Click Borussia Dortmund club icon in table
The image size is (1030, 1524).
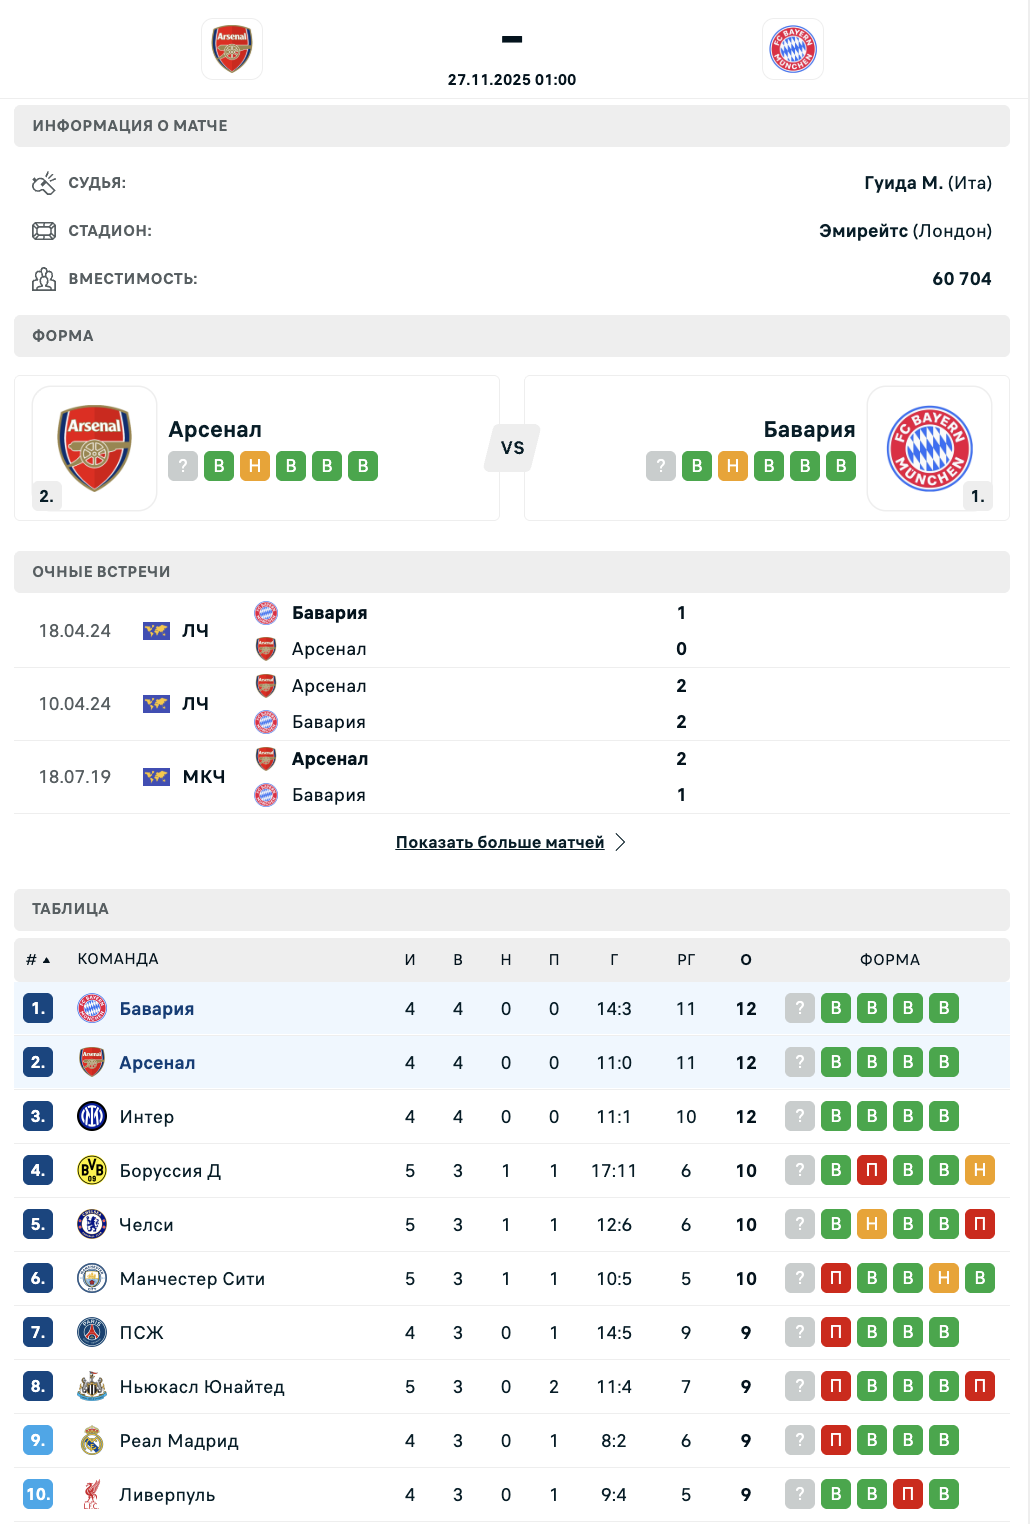92,1170
